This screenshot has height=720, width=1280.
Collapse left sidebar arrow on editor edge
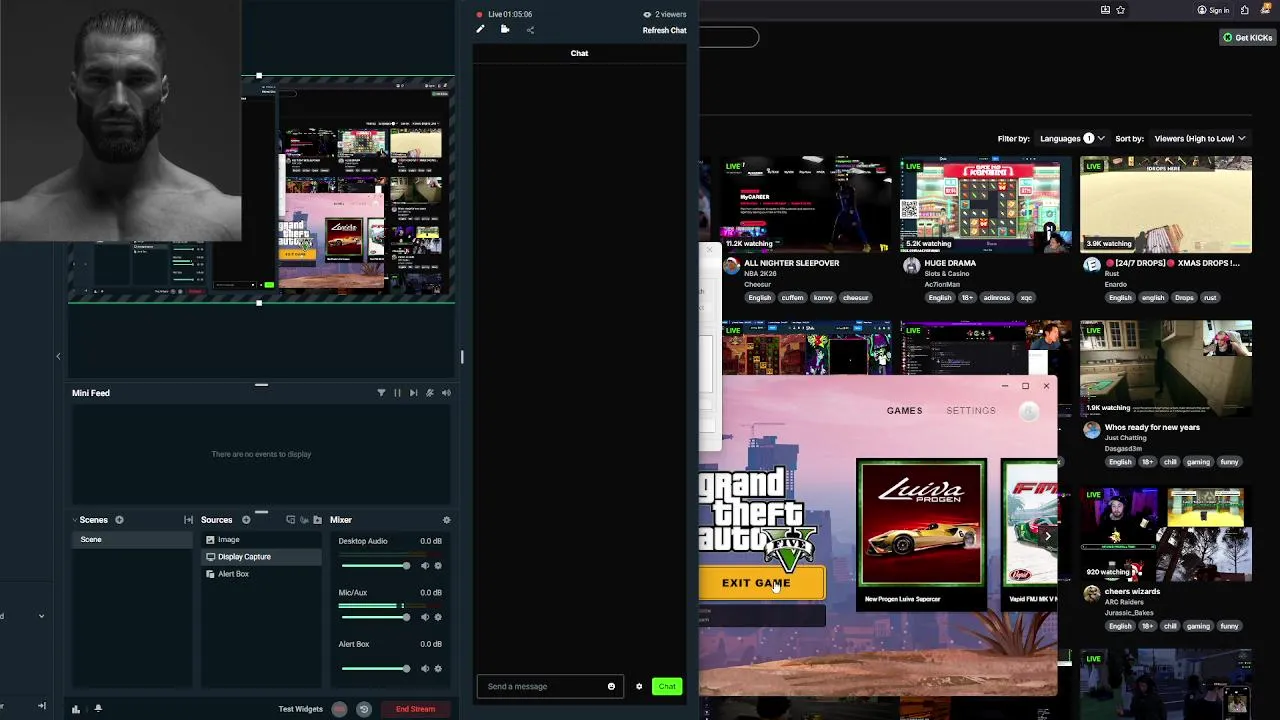tap(58, 356)
